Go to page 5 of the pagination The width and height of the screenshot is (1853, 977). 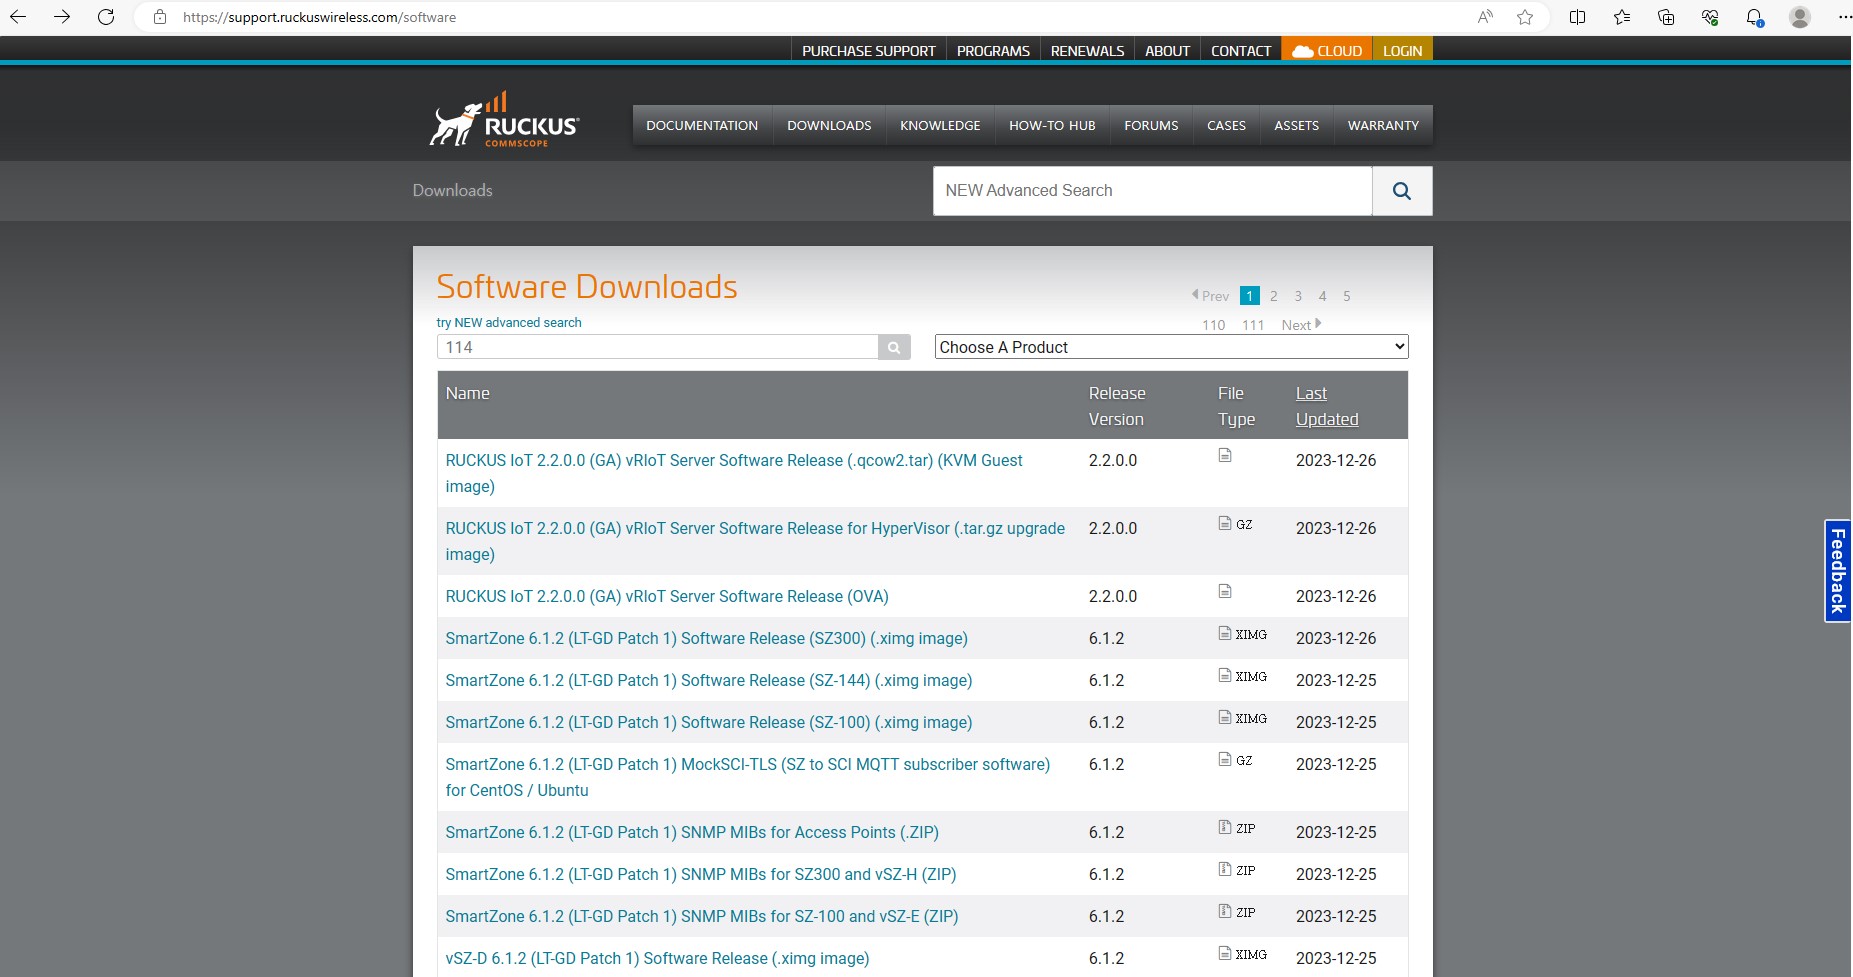pyautogui.click(x=1346, y=296)
